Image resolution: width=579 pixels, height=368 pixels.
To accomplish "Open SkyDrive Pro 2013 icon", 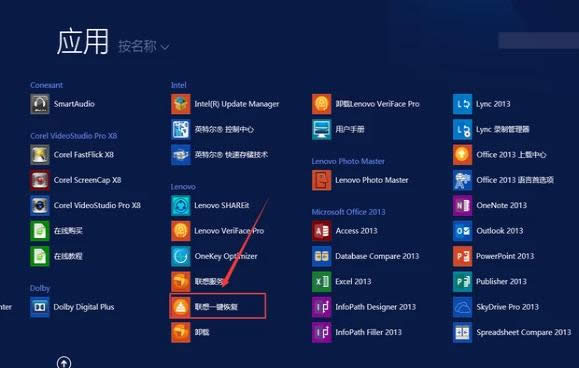I will tap(462, 307).
